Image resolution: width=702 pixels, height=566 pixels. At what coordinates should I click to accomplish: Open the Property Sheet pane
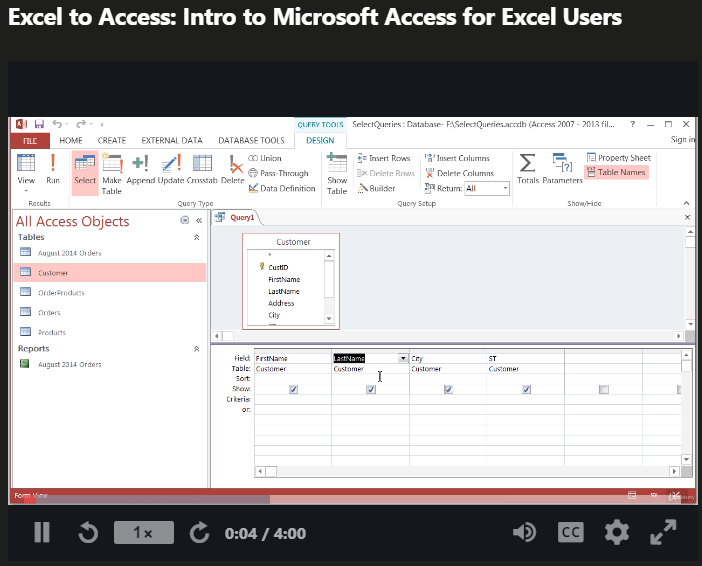pyautogui.click(x=619, y=158)
